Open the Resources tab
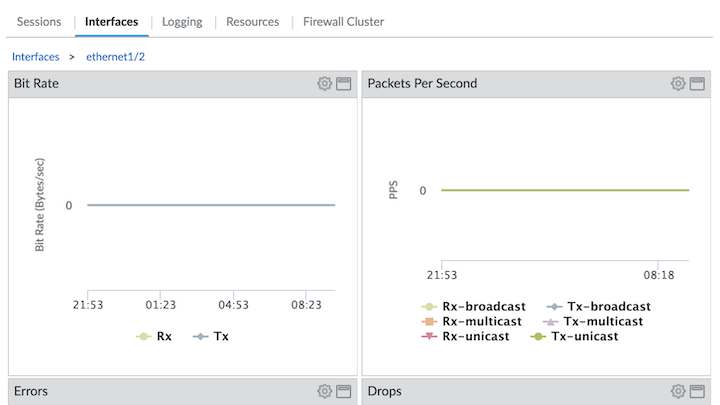The image size is (720, 405). pos(254,21)
